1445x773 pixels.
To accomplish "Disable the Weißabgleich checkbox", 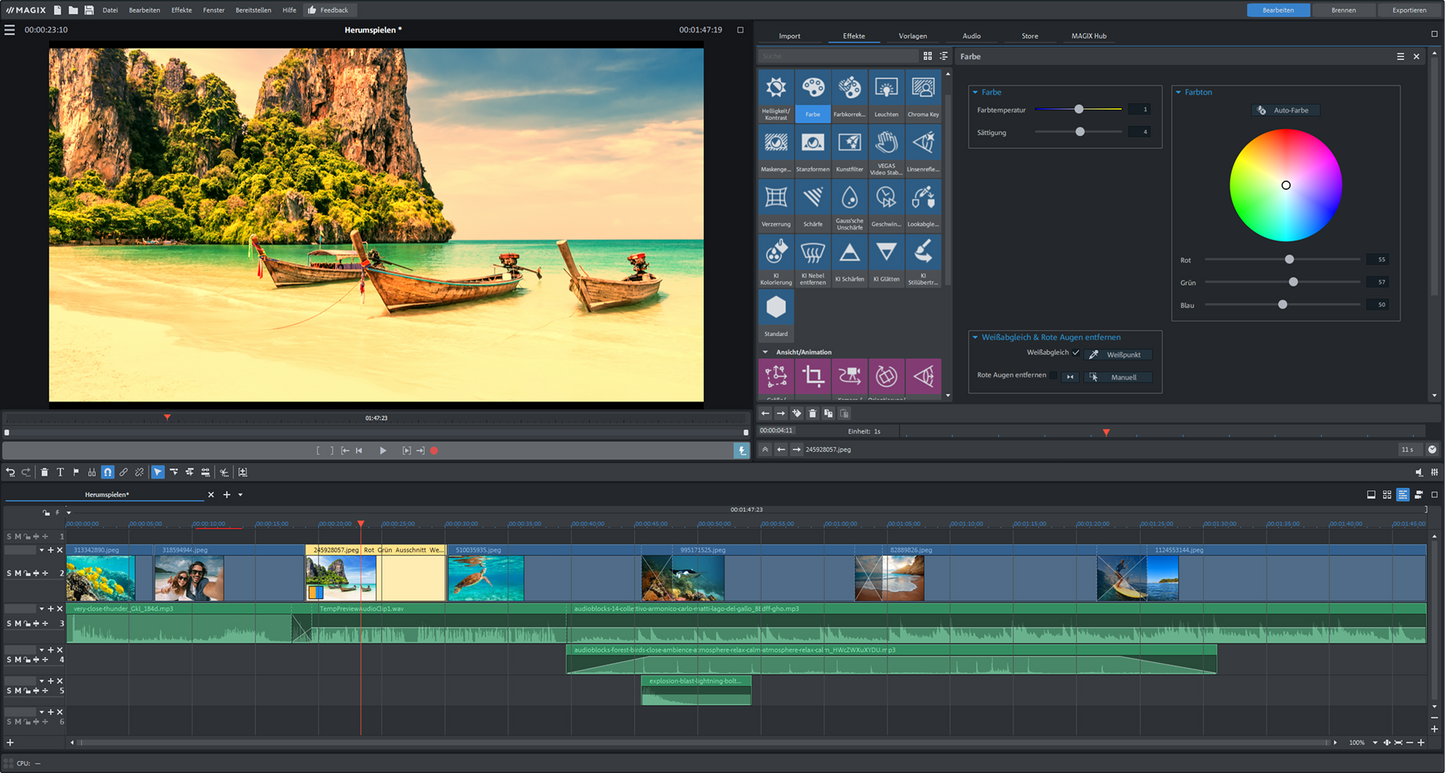I will (x=1076, y=353).
